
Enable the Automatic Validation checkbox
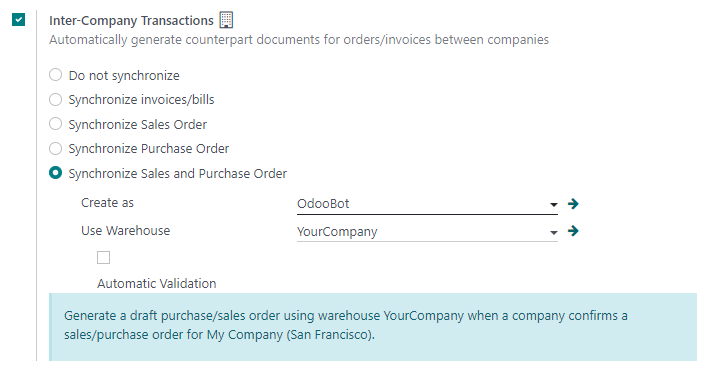(103, 257)
